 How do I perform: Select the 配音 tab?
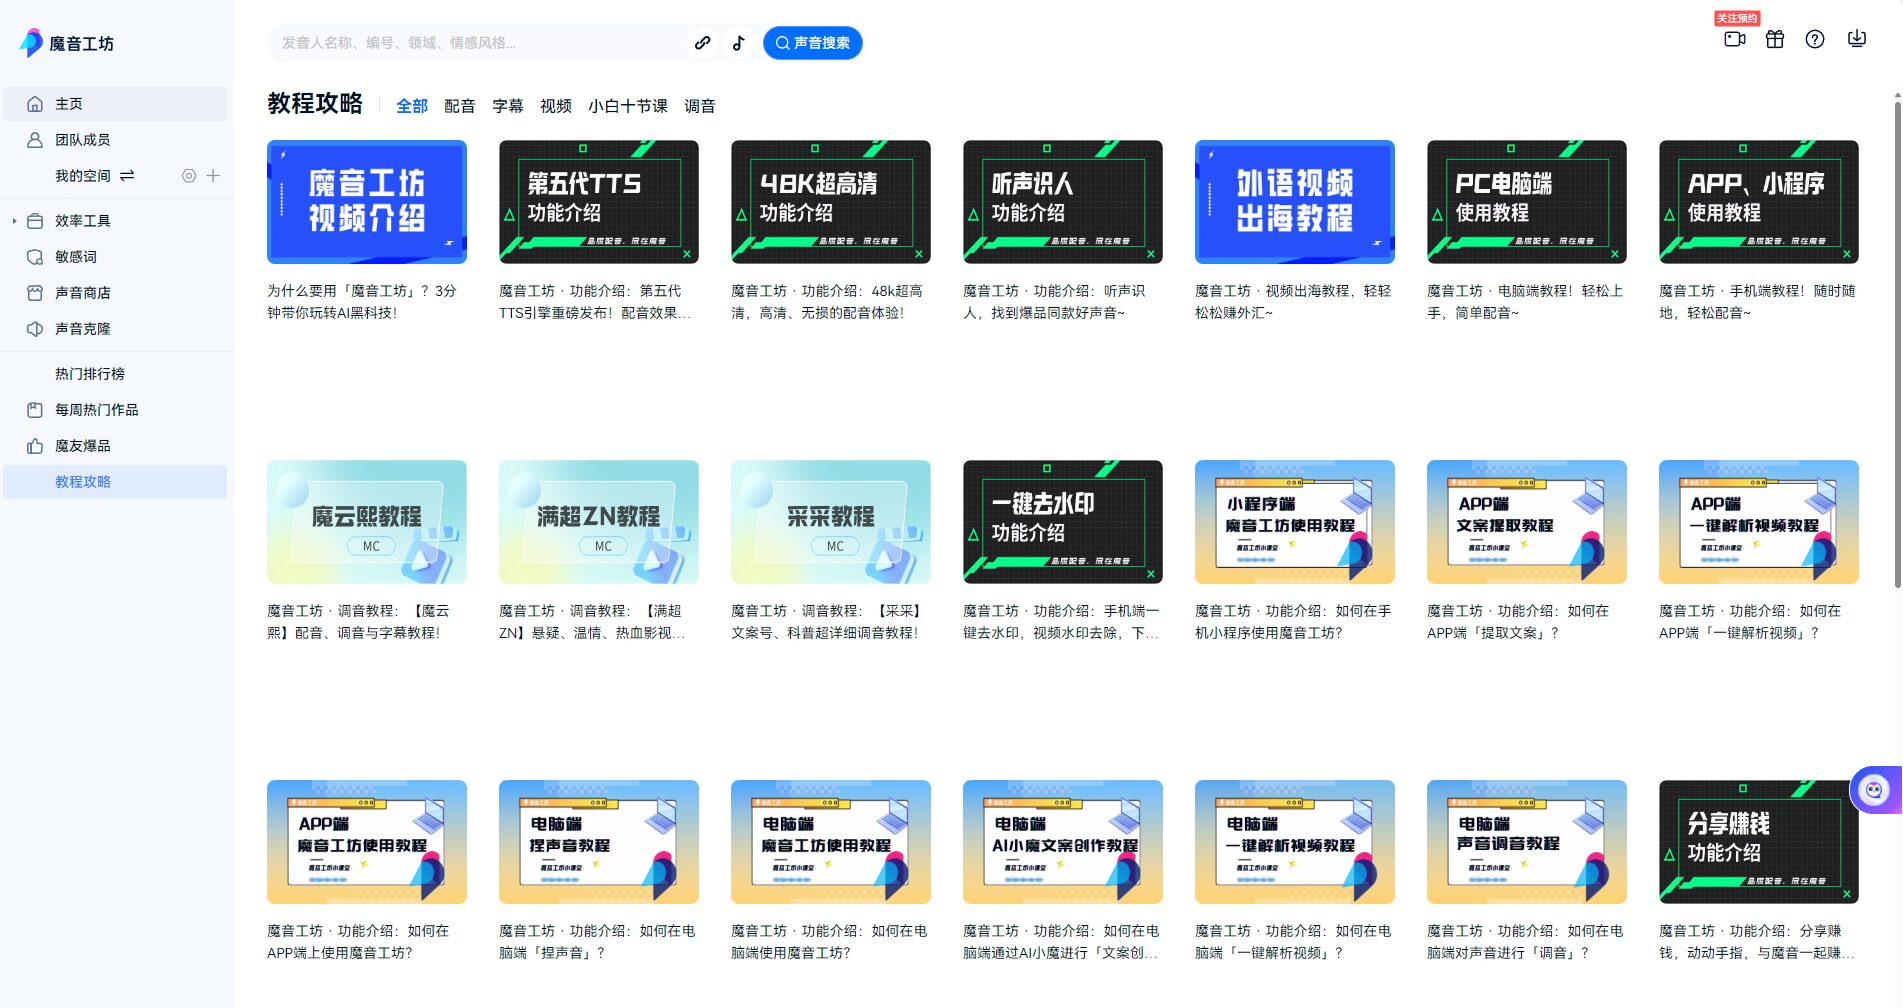point(460,106)
